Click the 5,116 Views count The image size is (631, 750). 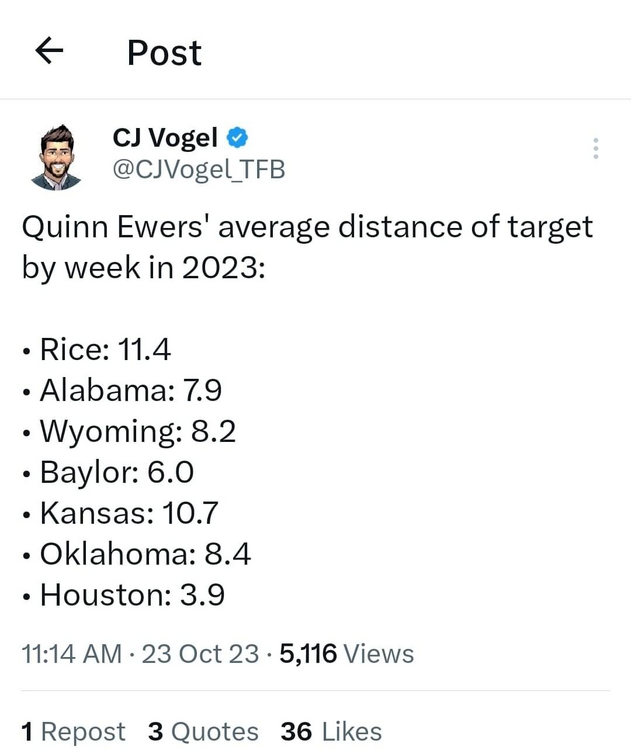click(346, 654)
